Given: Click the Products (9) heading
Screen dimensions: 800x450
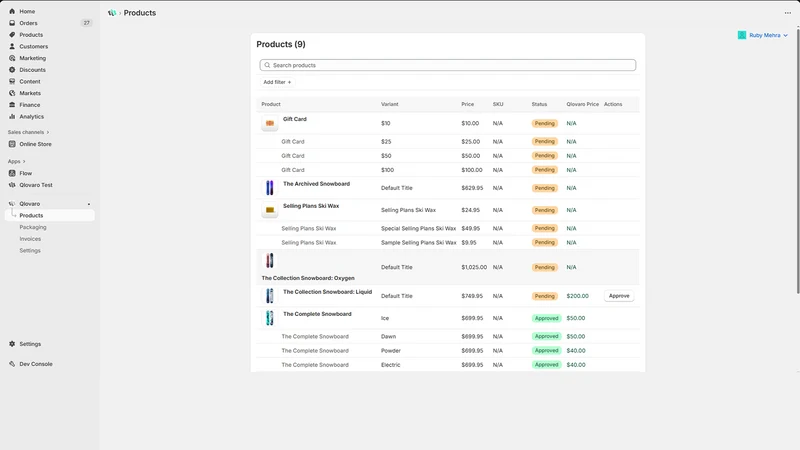Looking at the screenshot, I should pyautogui.click(x=281, y=44).
